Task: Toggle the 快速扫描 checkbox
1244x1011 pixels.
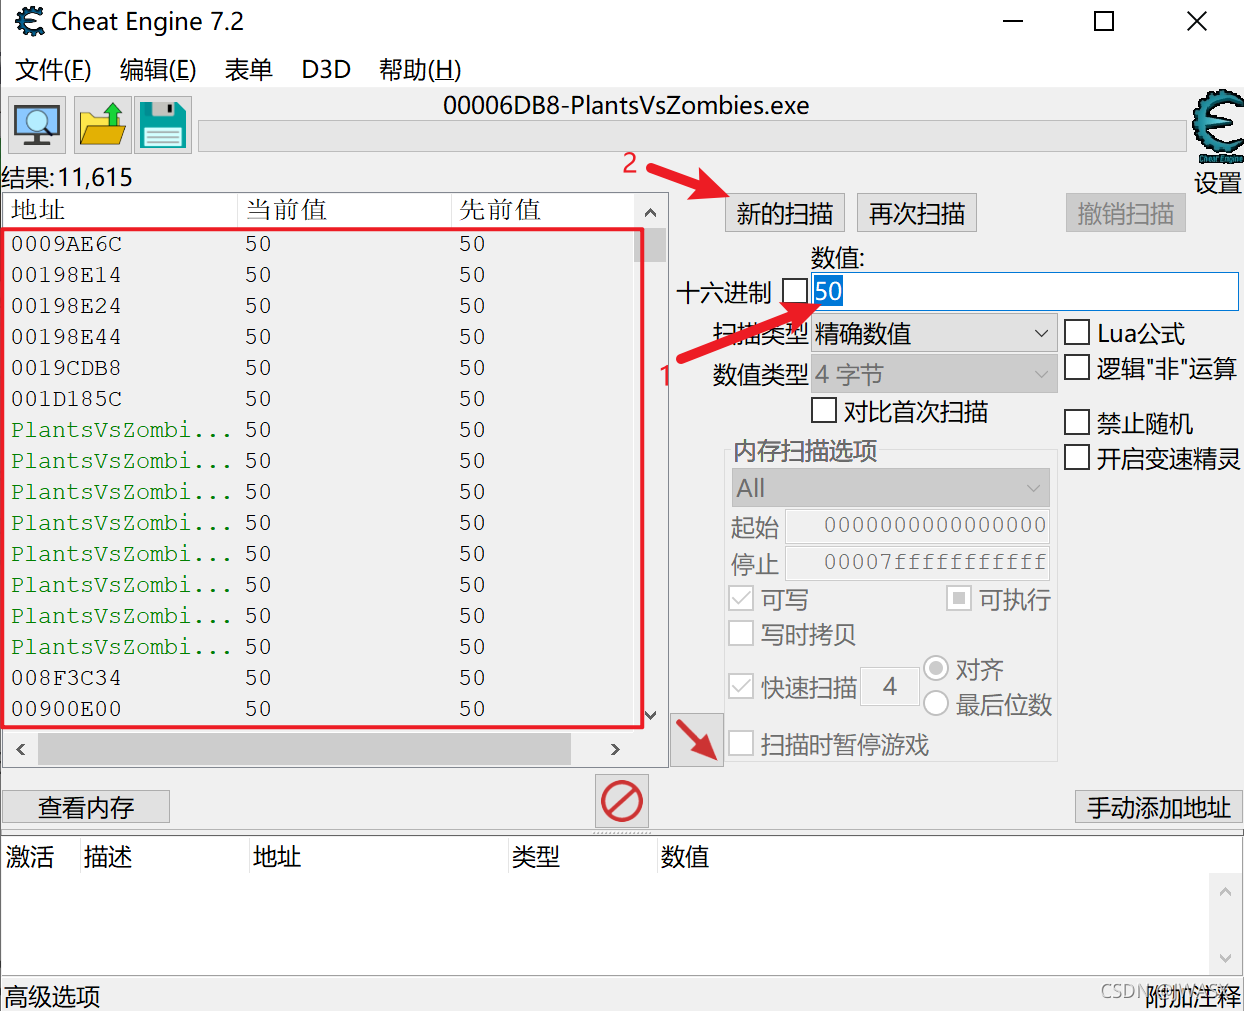Action: pyautogui.click(x=741, y=687)
